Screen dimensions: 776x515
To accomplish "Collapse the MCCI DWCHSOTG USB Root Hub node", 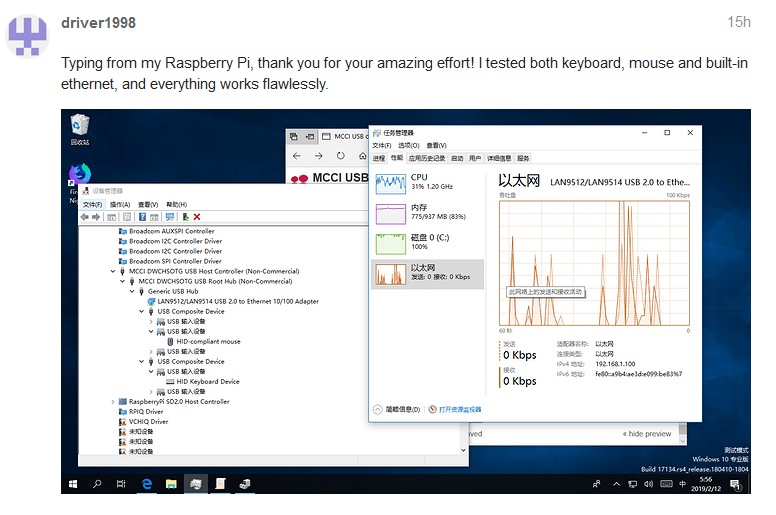I will [x=122, y=281].
